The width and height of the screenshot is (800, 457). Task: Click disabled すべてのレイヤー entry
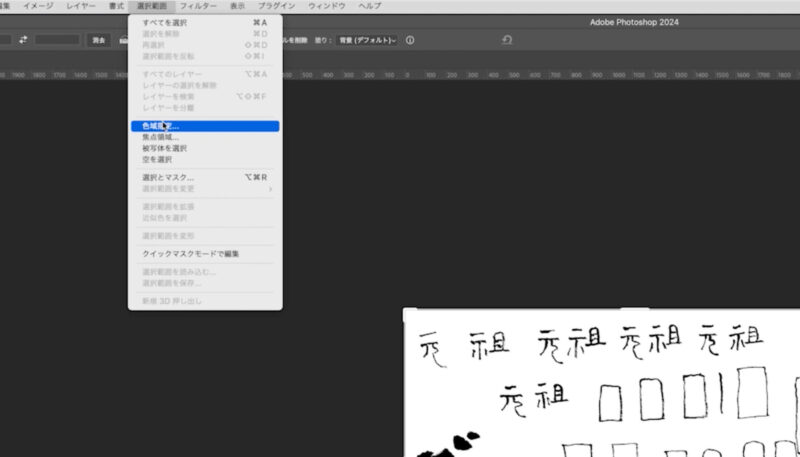(205, 74)
